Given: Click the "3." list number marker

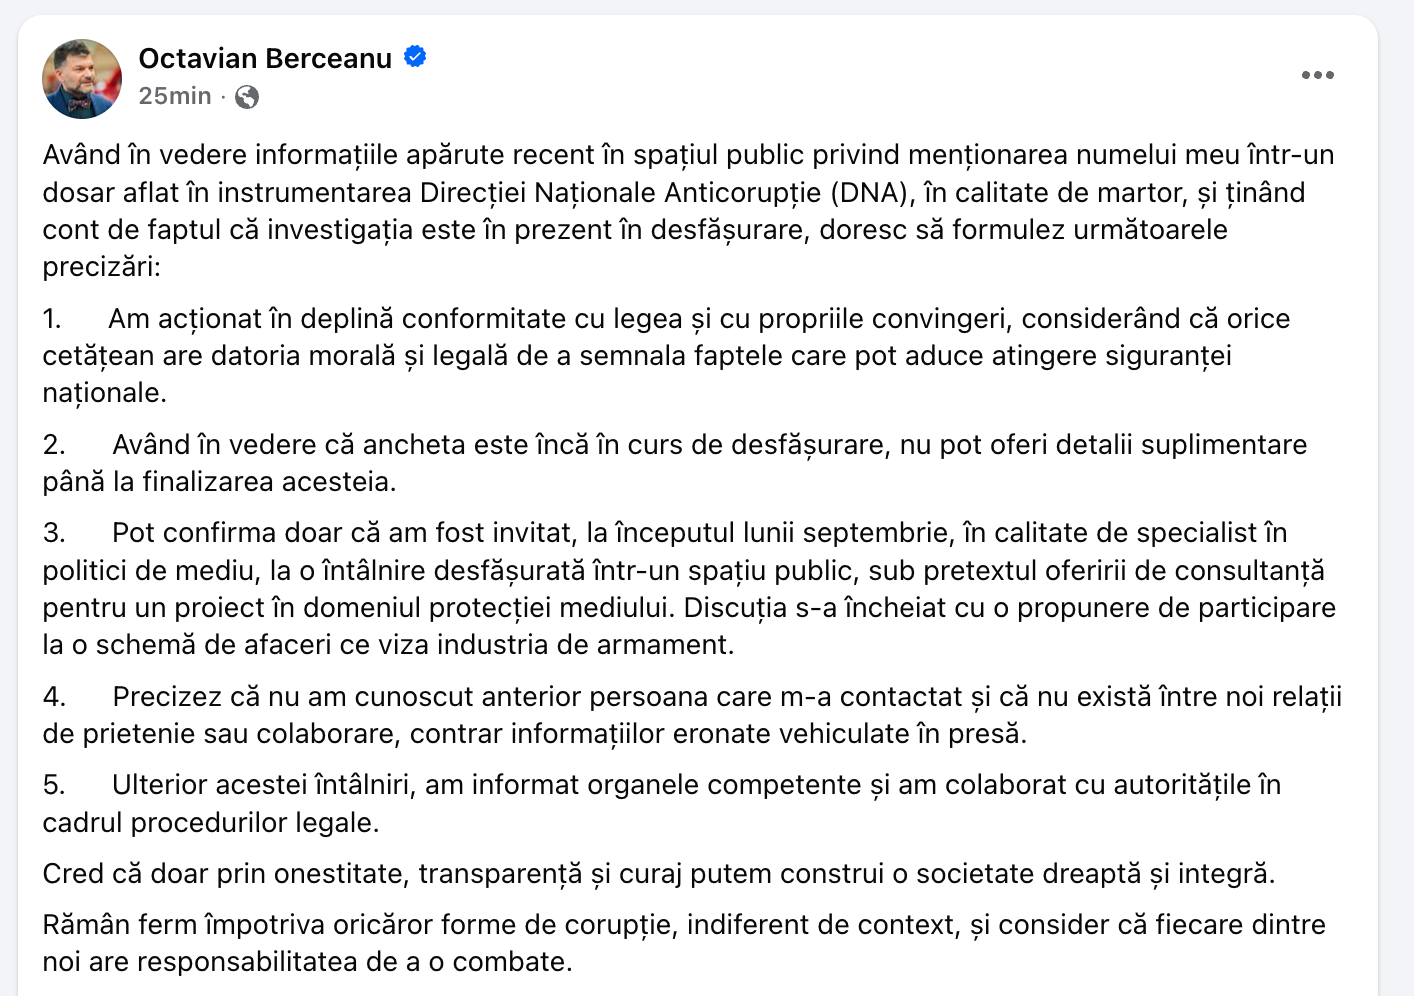Looking at the screenshot, I should pyautogui.click(x=54, y=533).
